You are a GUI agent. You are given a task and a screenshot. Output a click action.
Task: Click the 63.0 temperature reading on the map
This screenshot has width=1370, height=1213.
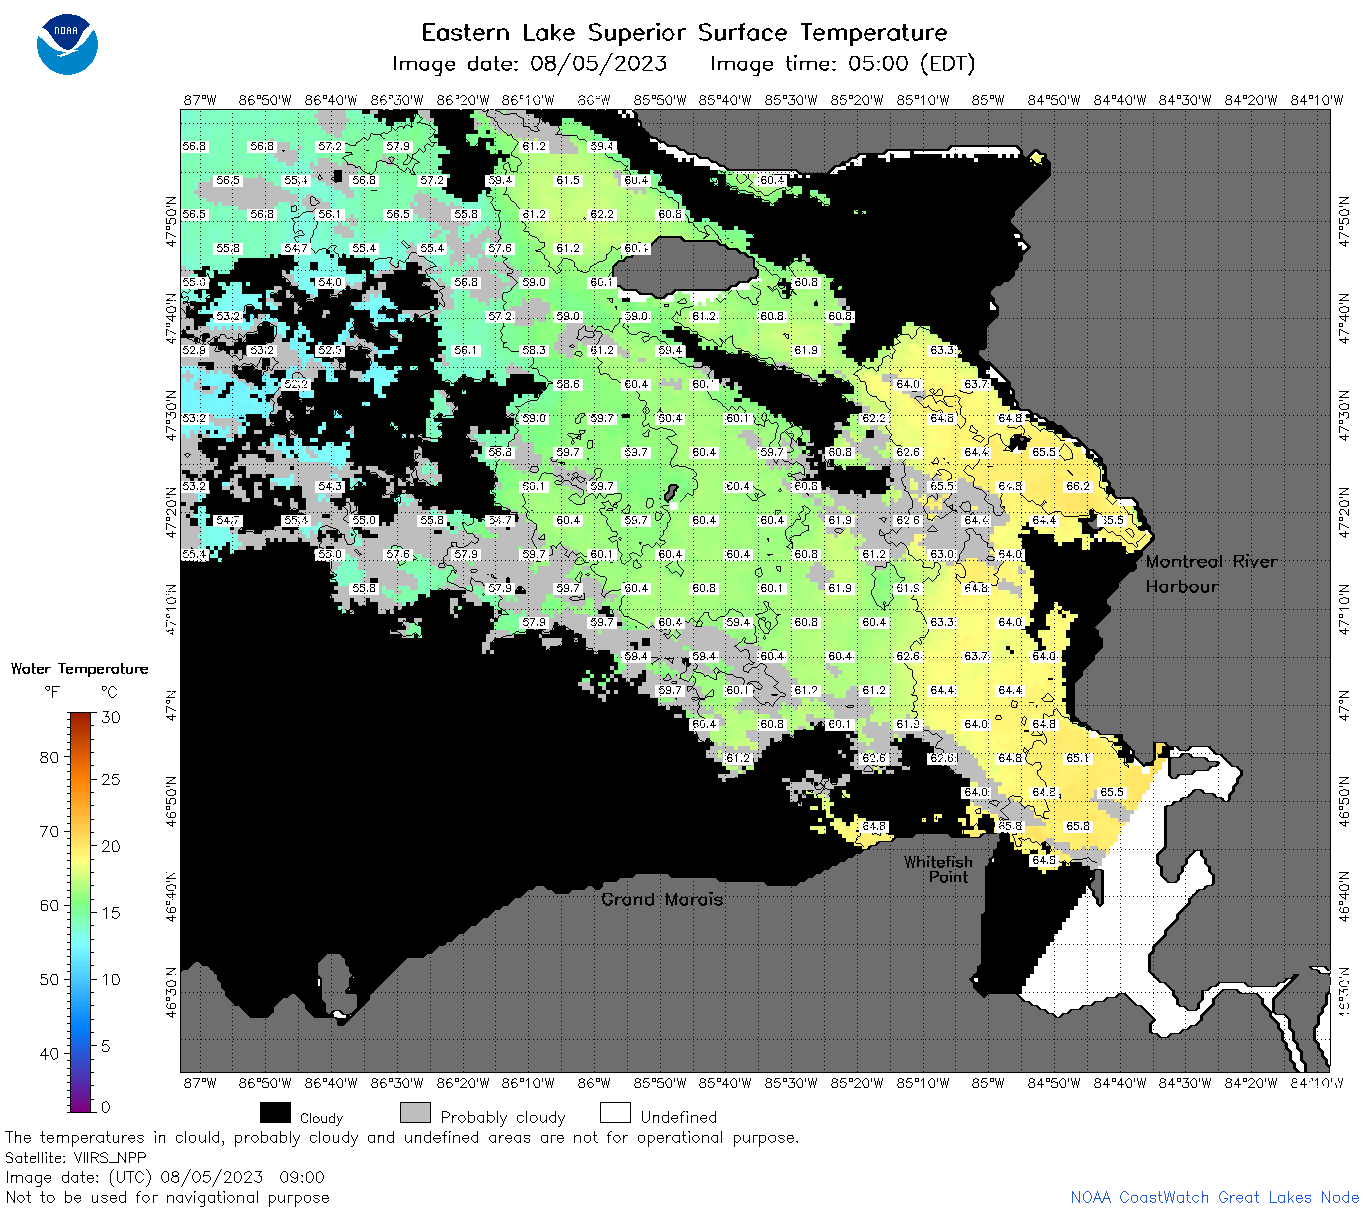click(942, 554)
